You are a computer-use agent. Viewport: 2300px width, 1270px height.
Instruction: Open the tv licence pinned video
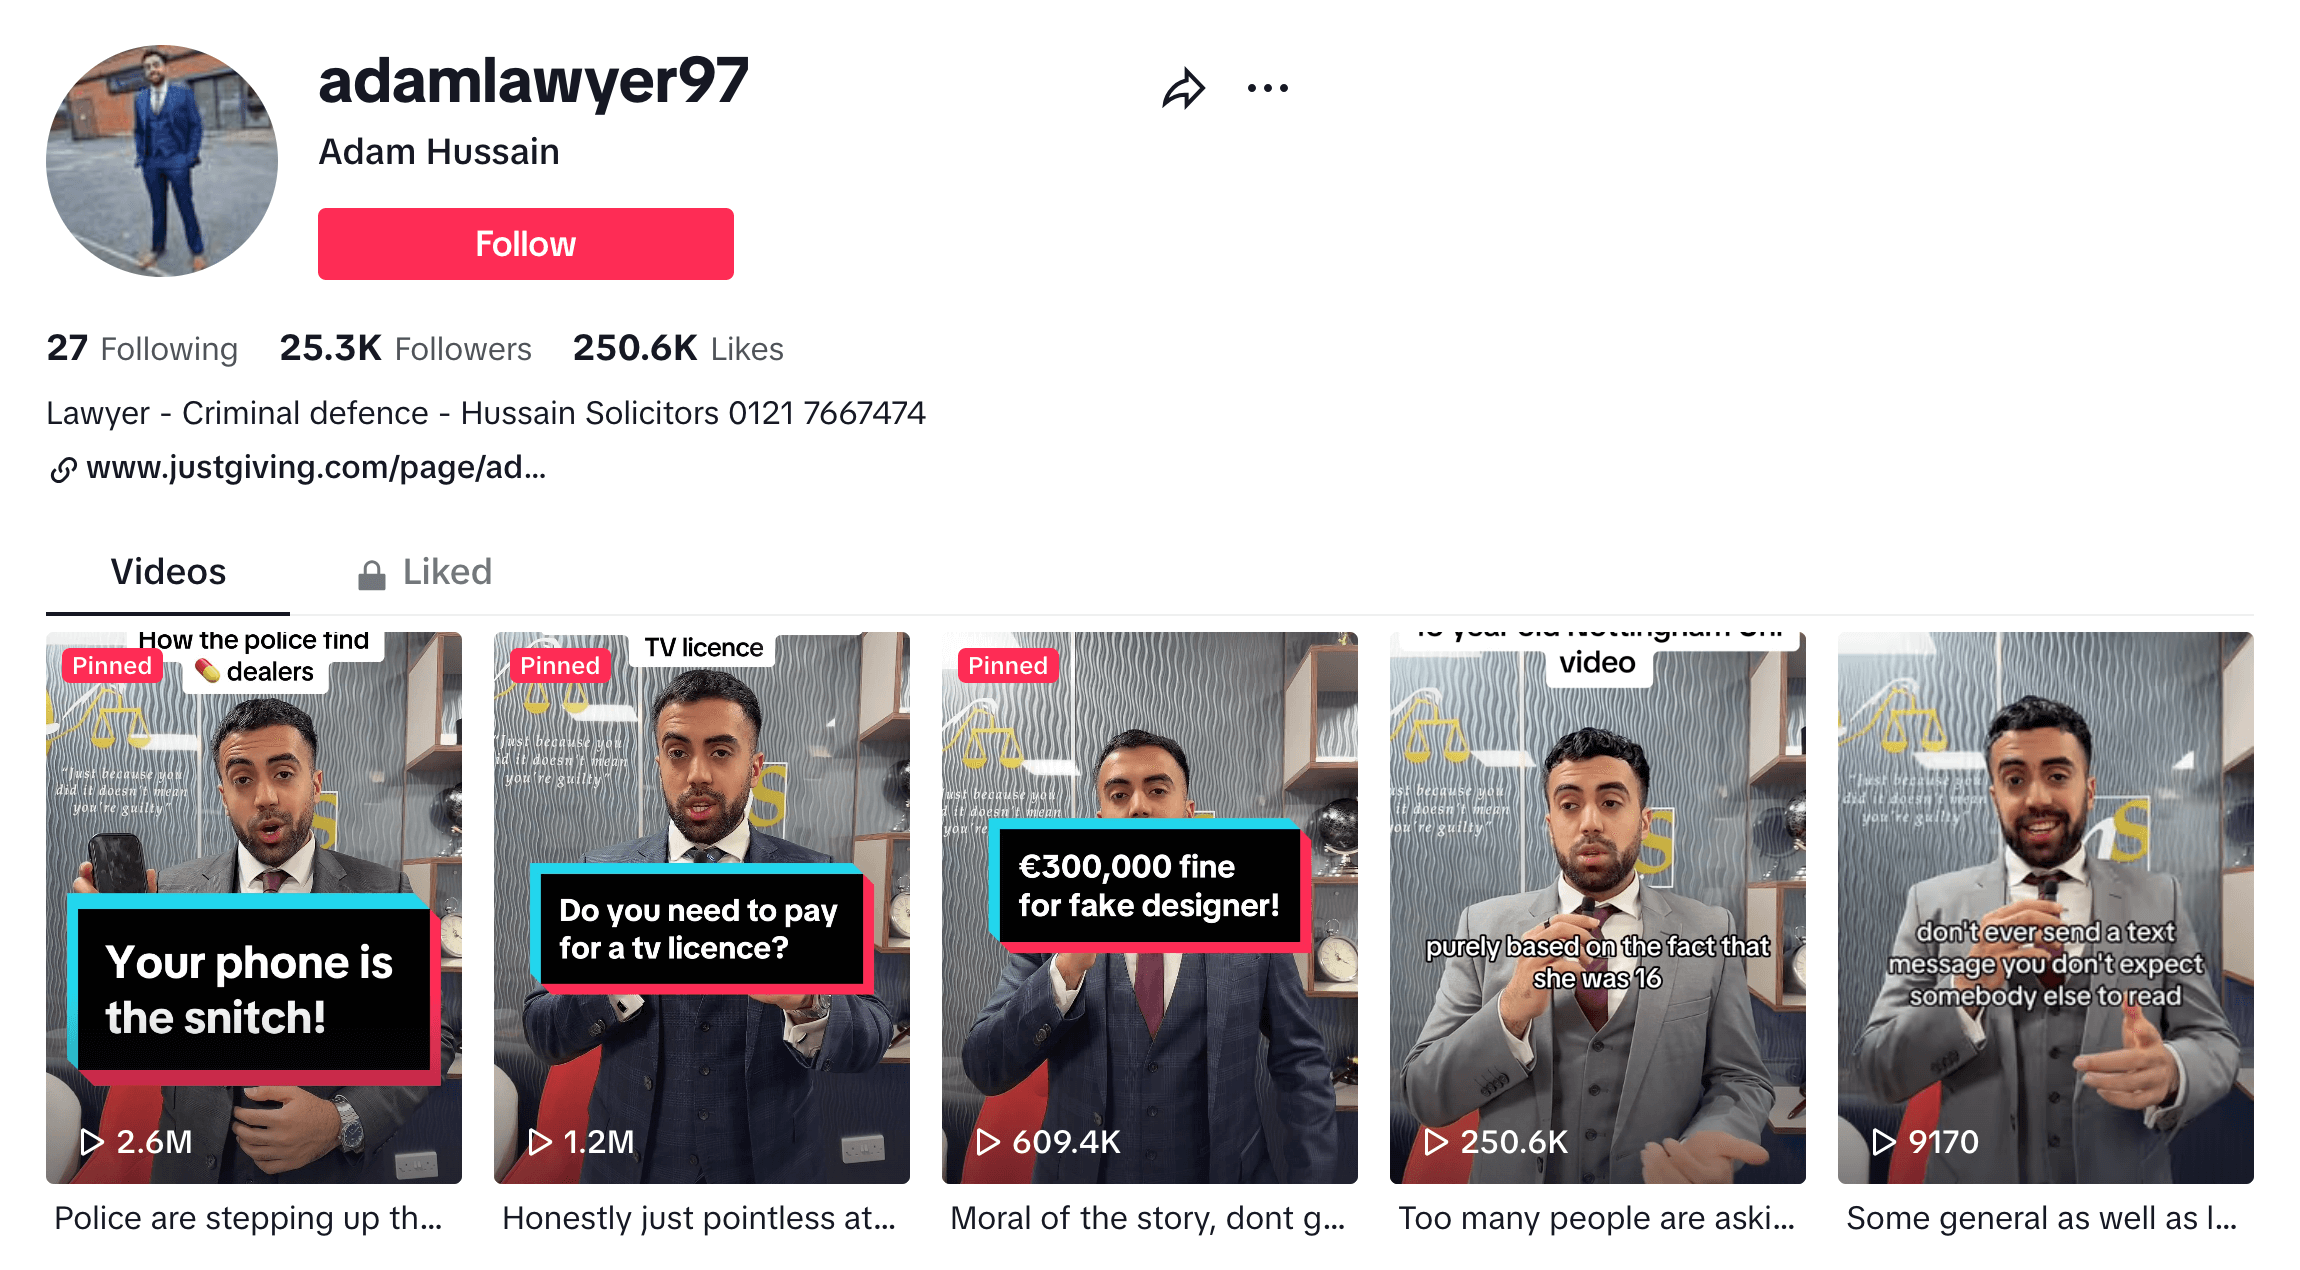pyautogui.click(x=702, y=908)
